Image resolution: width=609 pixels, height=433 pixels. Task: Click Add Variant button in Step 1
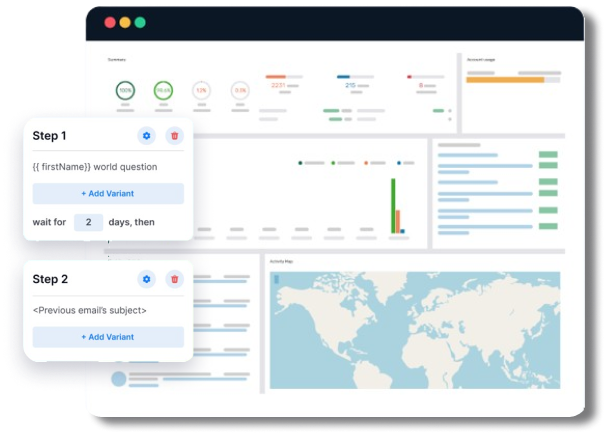pyautogui.click(x=108, y=193)
